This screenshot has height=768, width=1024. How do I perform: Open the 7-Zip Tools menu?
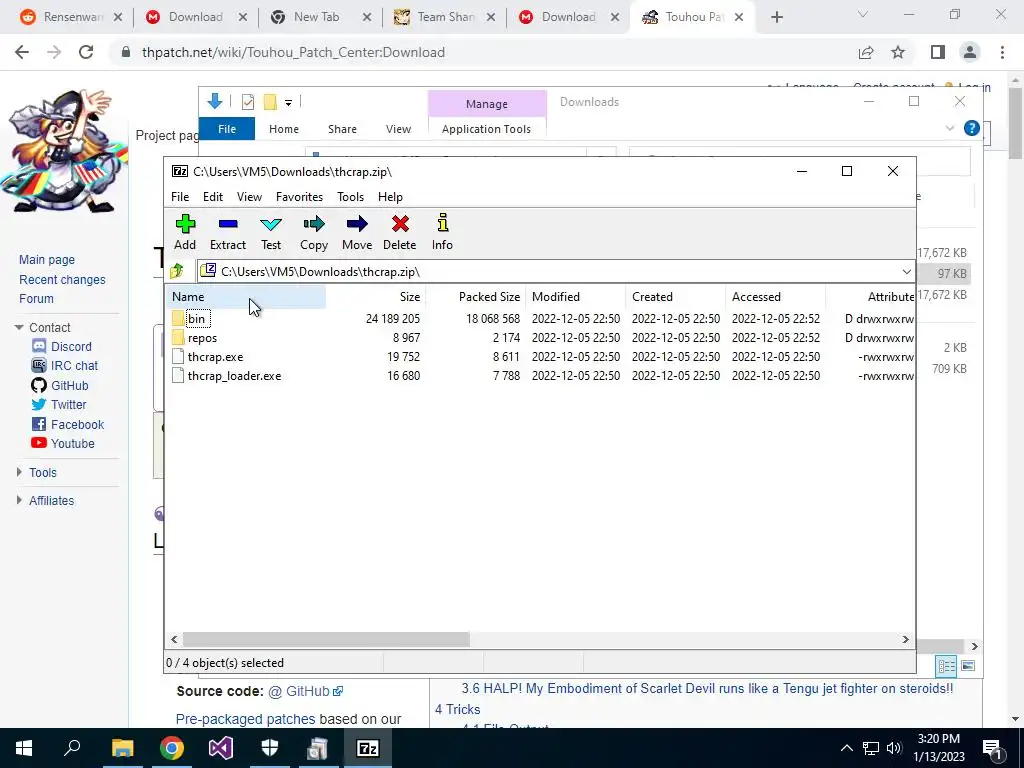(x=350, y=197)
